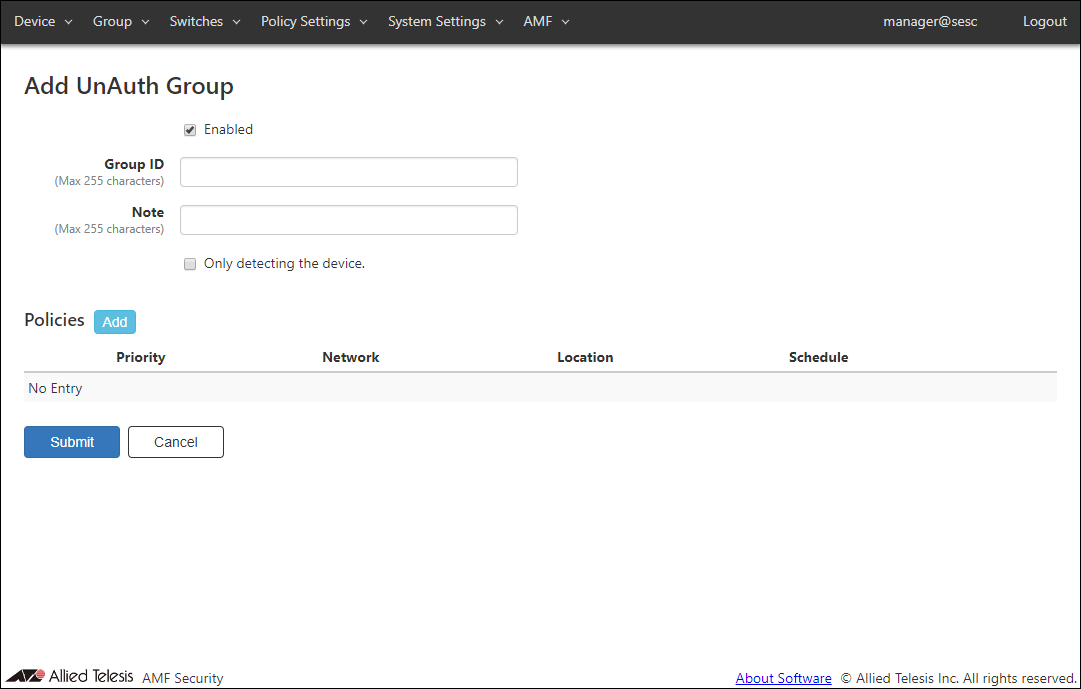Log out using Logout link

[1044, 22]
